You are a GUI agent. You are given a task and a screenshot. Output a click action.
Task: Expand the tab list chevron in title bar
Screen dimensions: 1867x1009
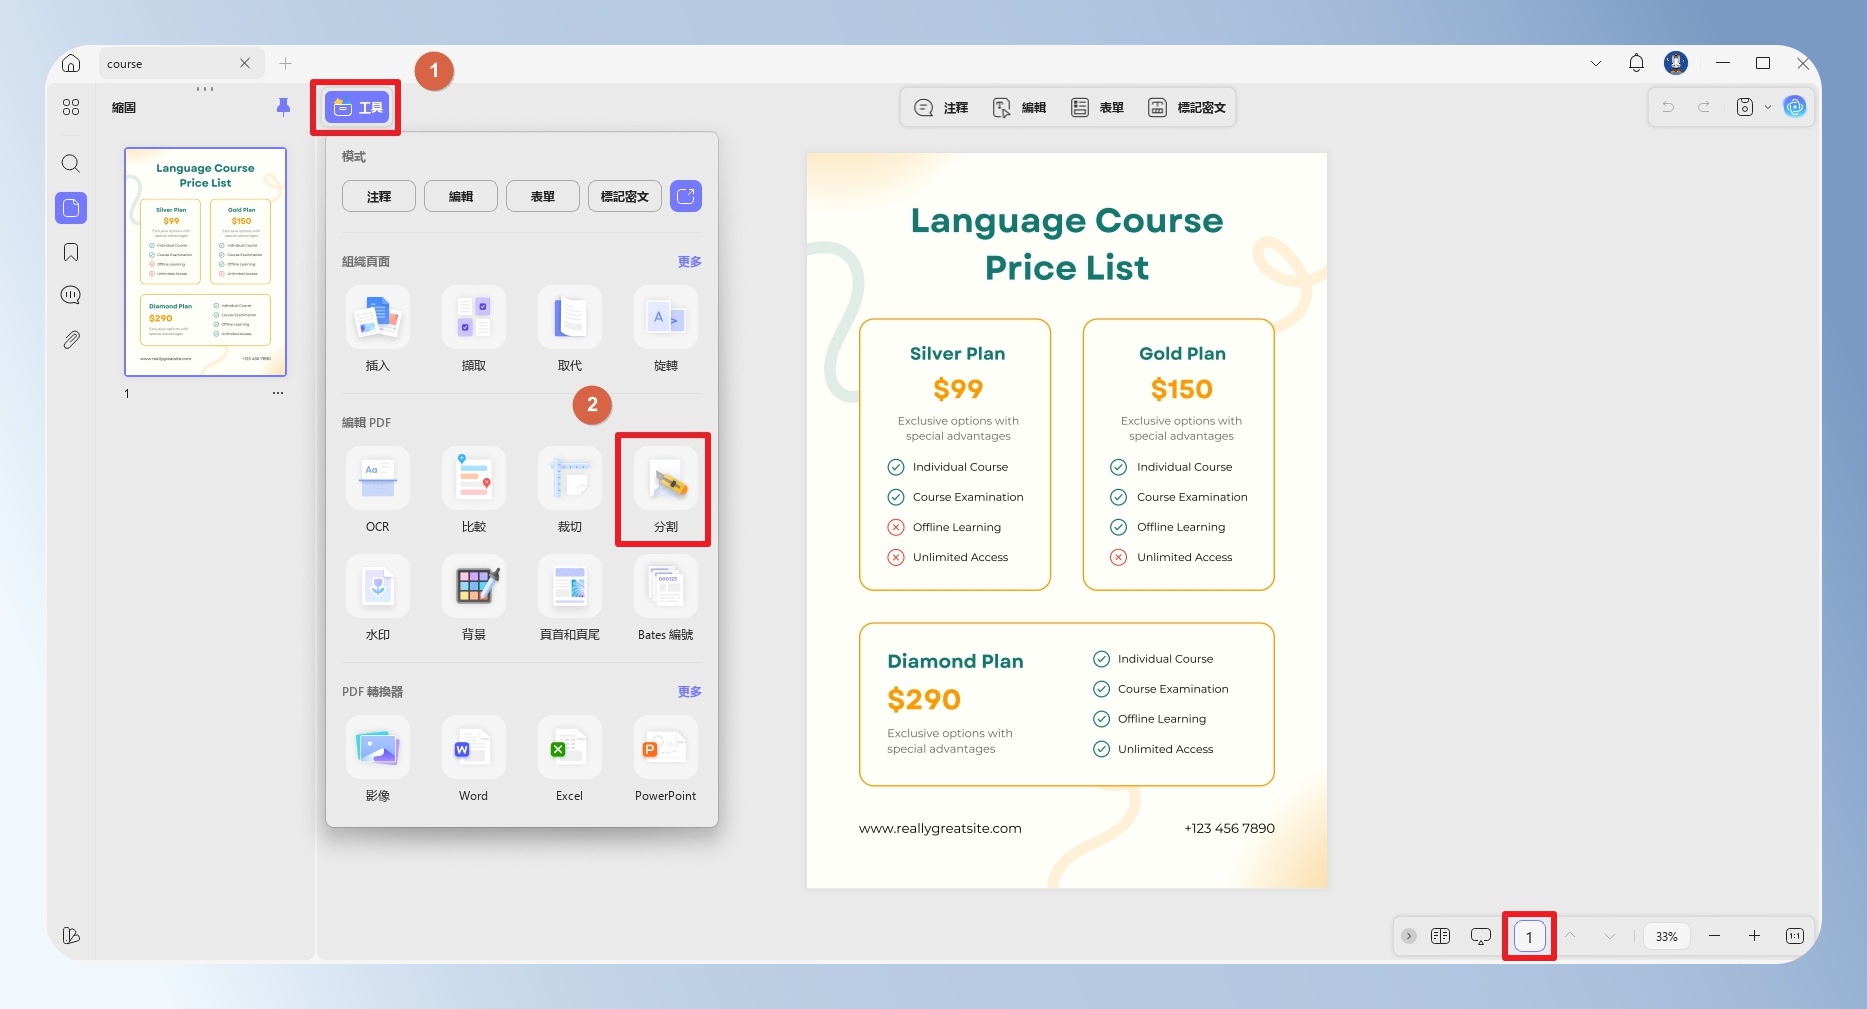[1596, 63]
